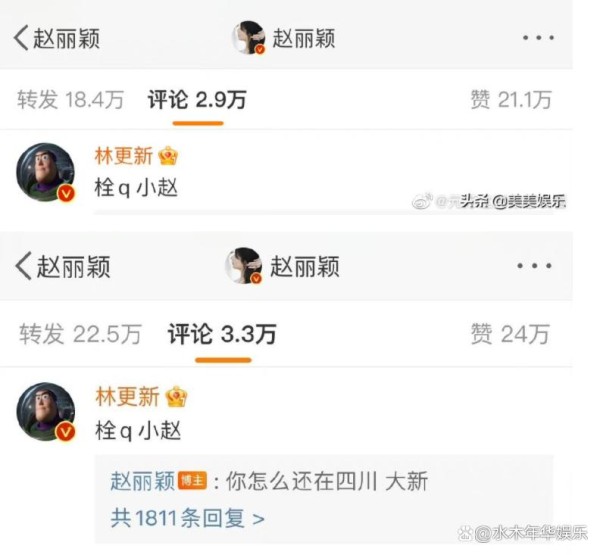This screenshot has width=600, height=555.
Task: Tap the back arrow in lower header
Action: click(23, 266)
